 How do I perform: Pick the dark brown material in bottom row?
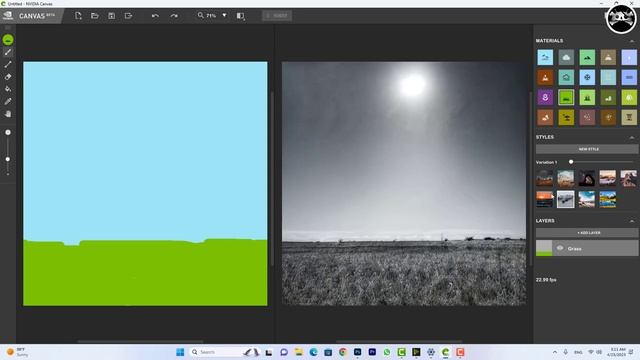pyautogui.click(x=608, y=118)
